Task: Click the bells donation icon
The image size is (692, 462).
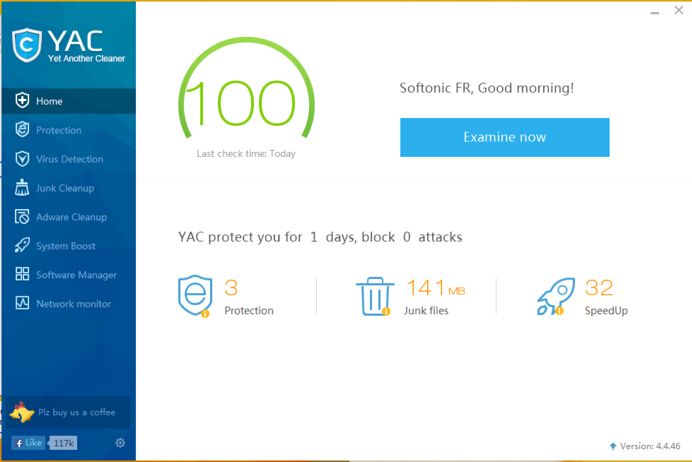Action: (x=22, y=413)
